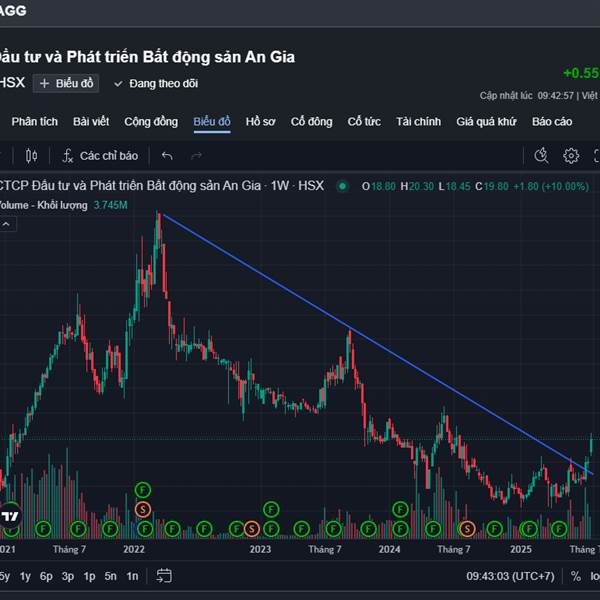Click the chart title showing 1W · HSX
This screenshot has height=600, width=600.
click(x=161, y=186)
